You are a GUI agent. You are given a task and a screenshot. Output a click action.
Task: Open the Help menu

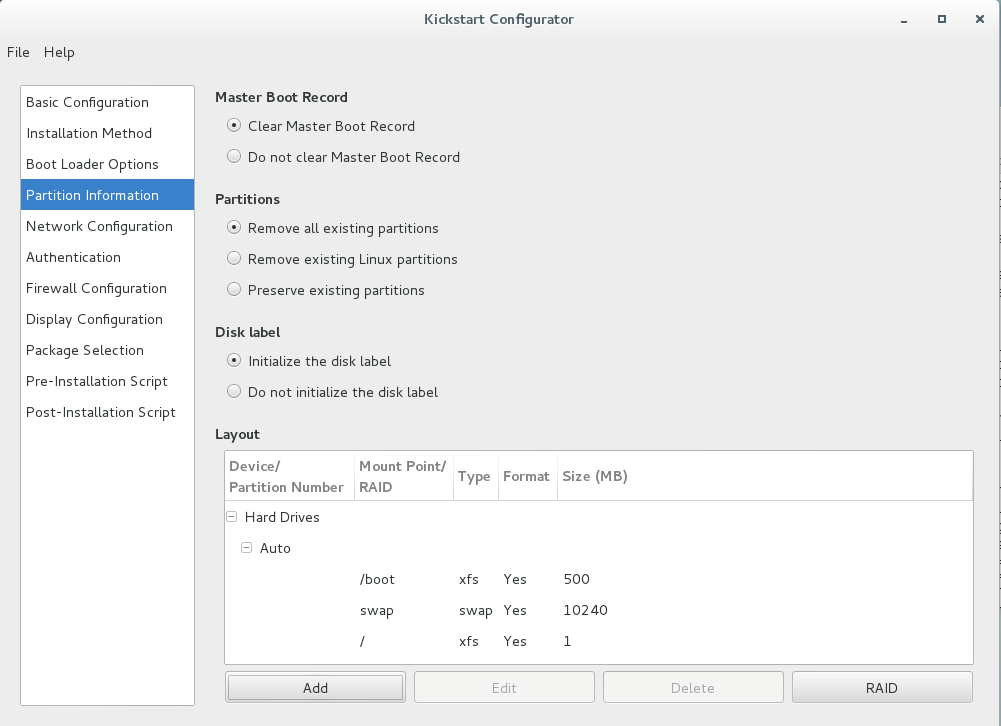coord(59,52)
